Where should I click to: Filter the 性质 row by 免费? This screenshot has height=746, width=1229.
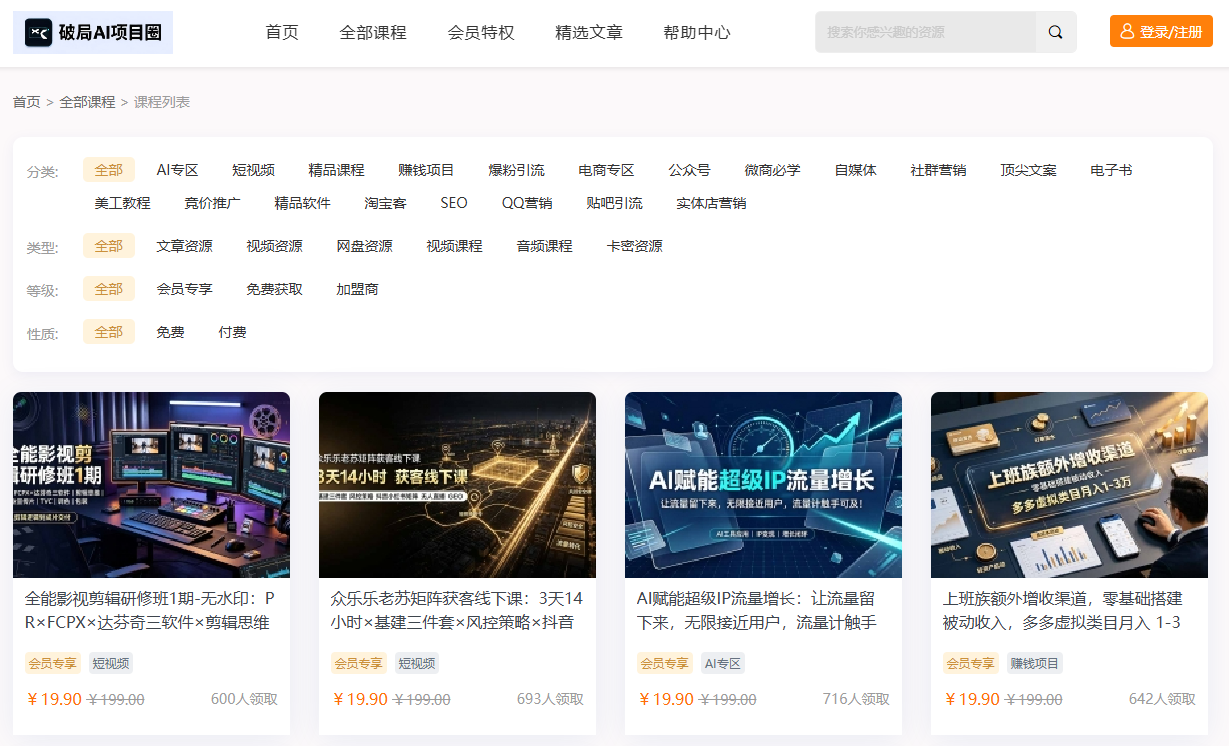pos(170,332)
